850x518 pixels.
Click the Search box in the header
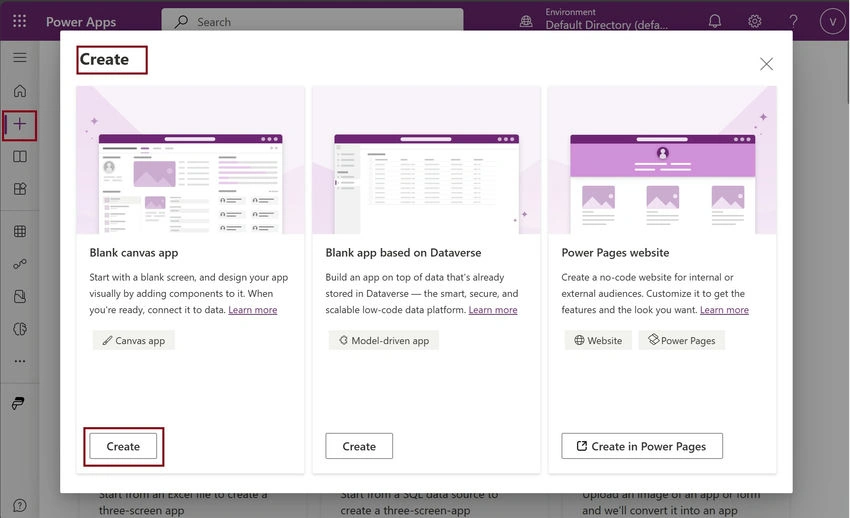tap(312, 22)
